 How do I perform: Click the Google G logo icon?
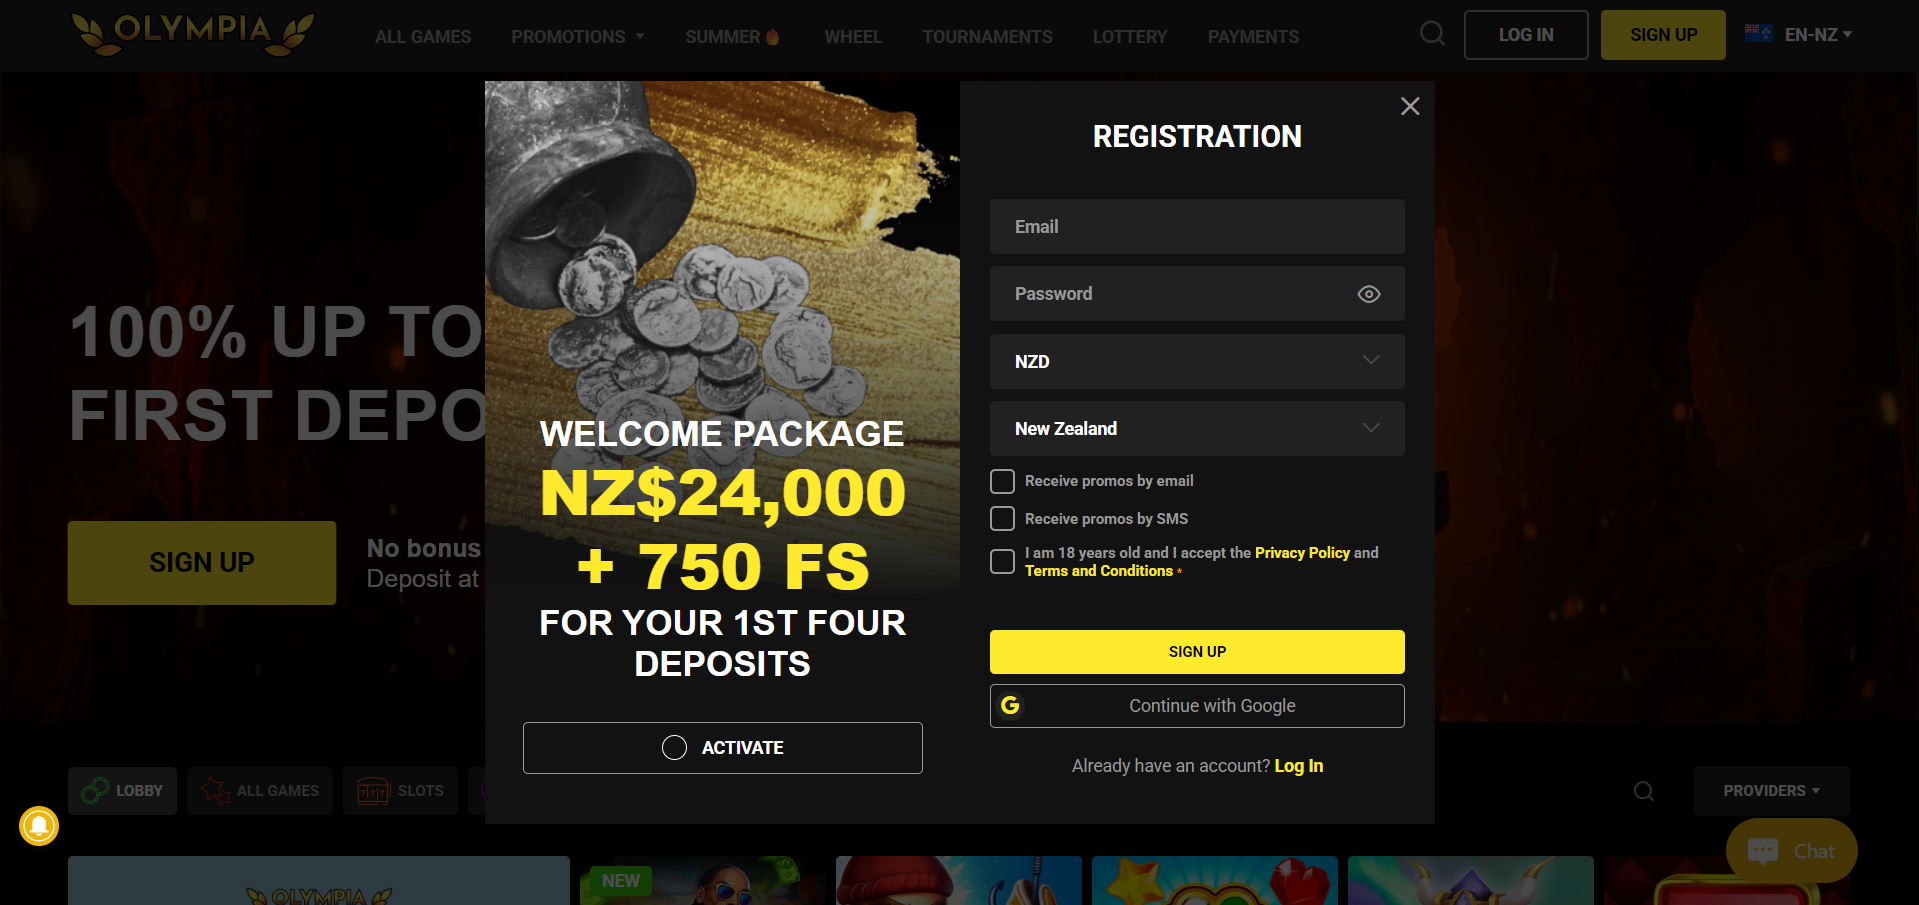tap(1011, 706)
